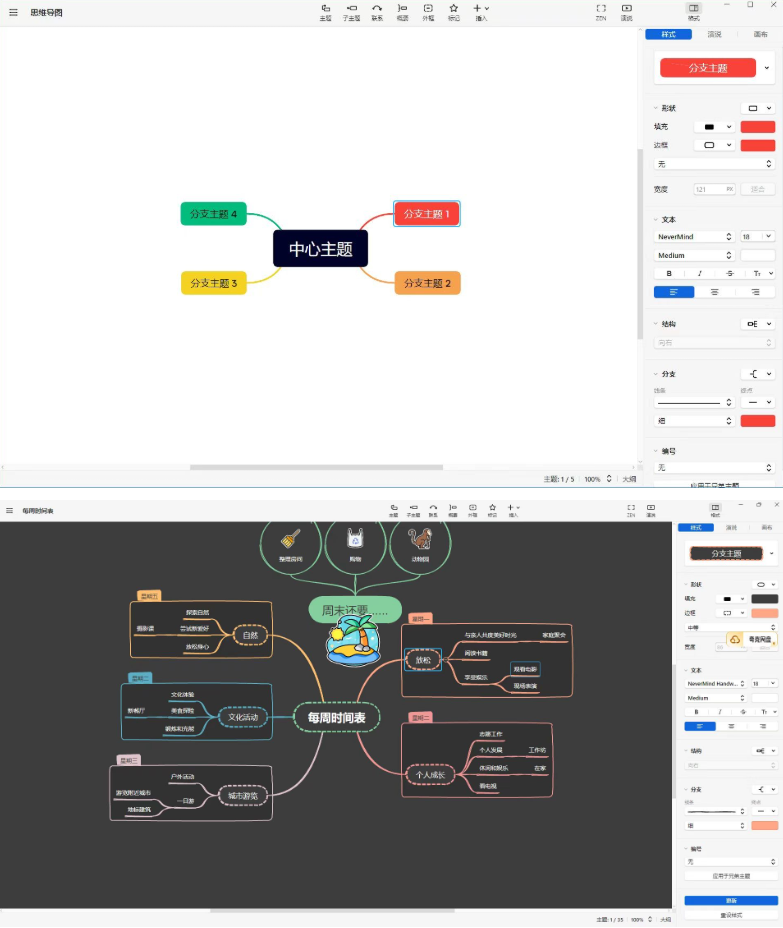Switch to 样式 tab in bottom window panel
This screenshot has height=928, width=783.
695,527
